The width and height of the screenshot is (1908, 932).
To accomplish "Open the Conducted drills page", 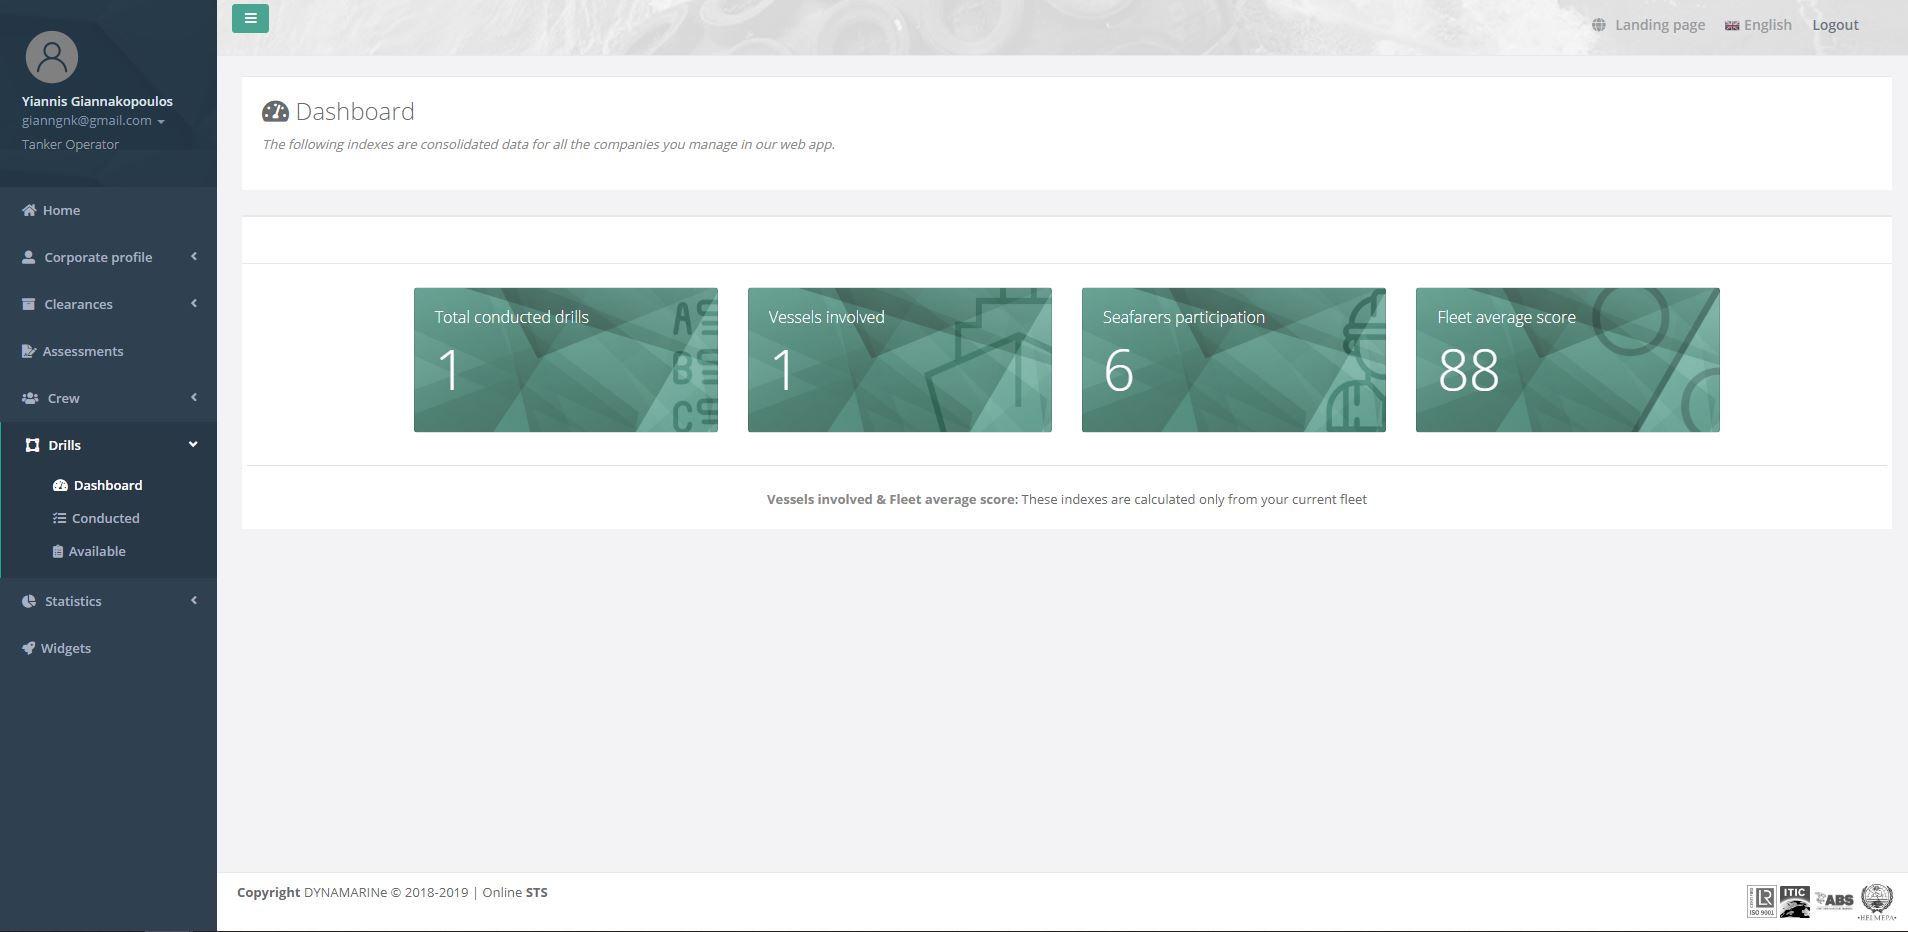I will point(105,518).
